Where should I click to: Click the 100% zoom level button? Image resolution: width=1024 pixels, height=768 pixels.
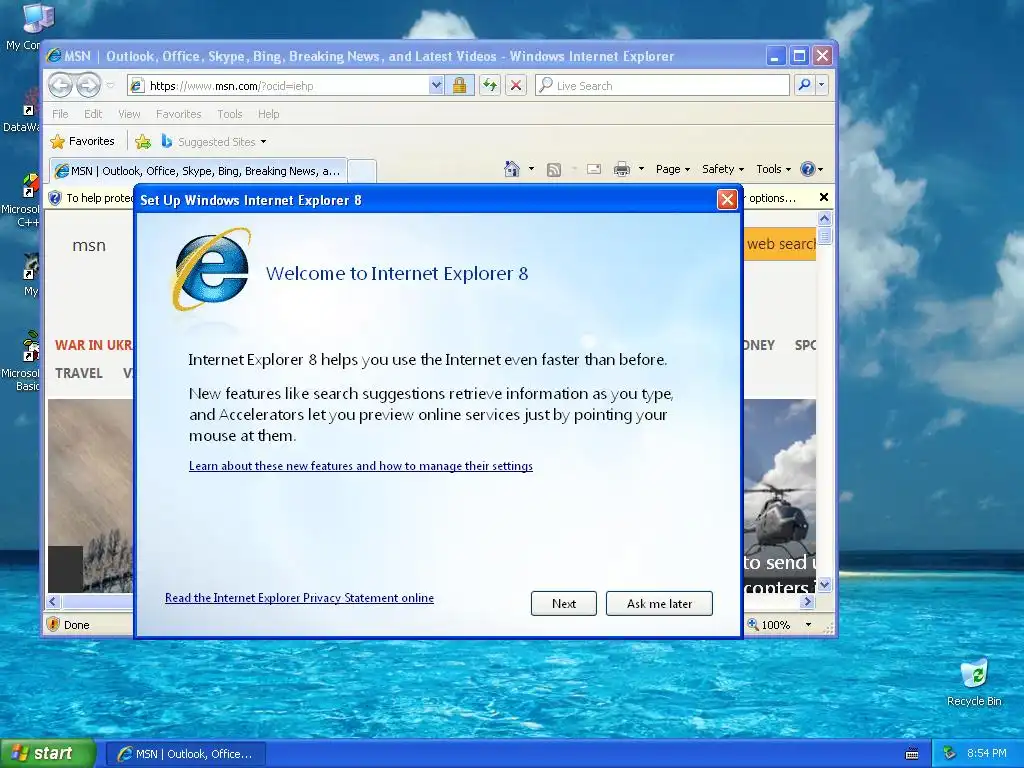(769, 625)
